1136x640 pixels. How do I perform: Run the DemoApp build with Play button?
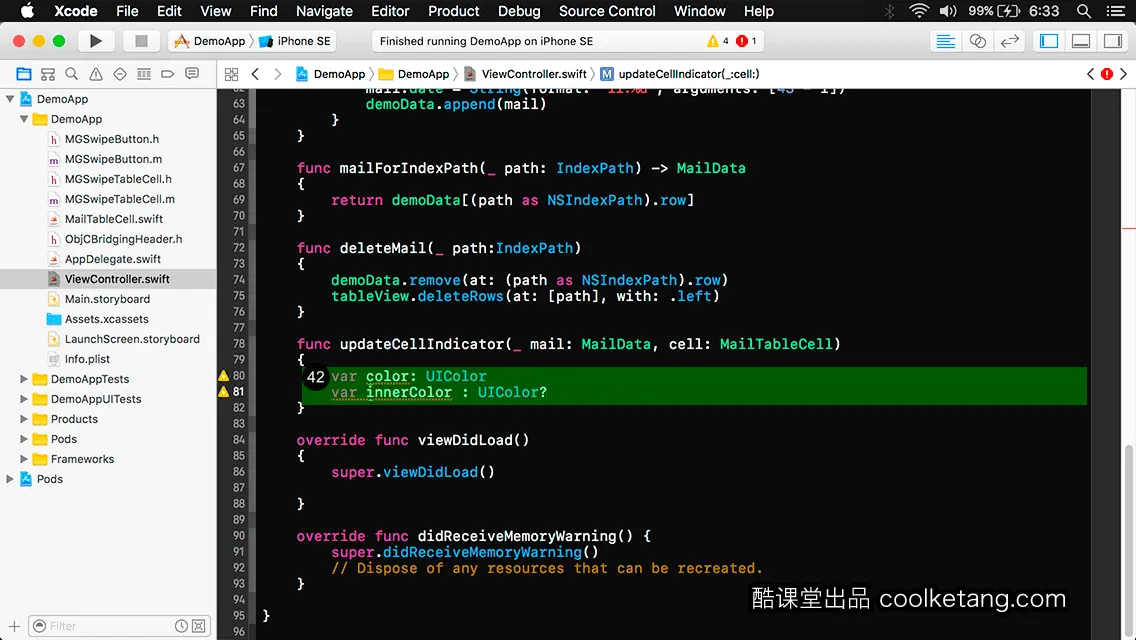[95, 41]
